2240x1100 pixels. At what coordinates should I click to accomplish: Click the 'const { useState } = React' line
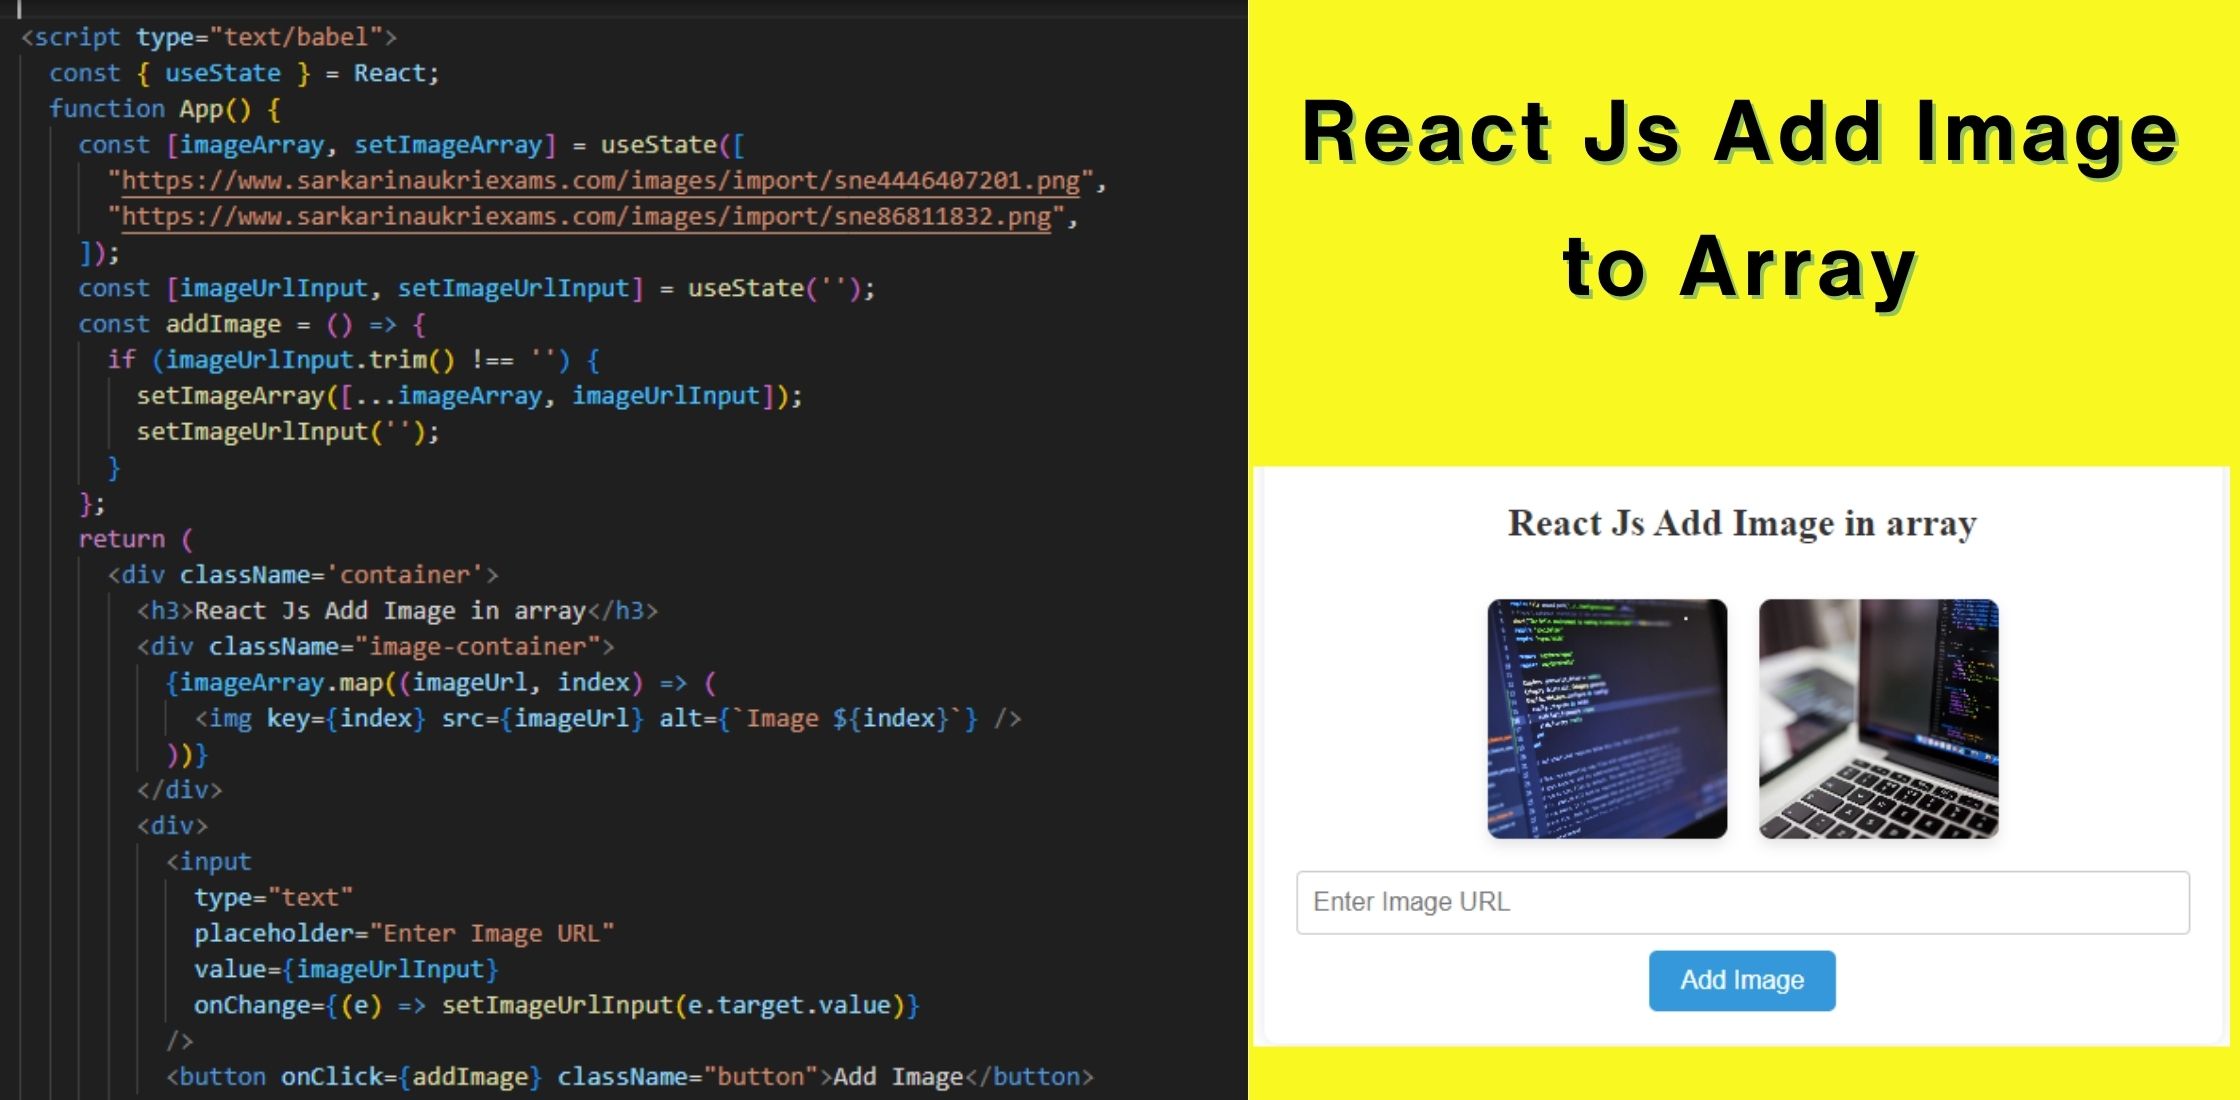(x=244, y=73)
